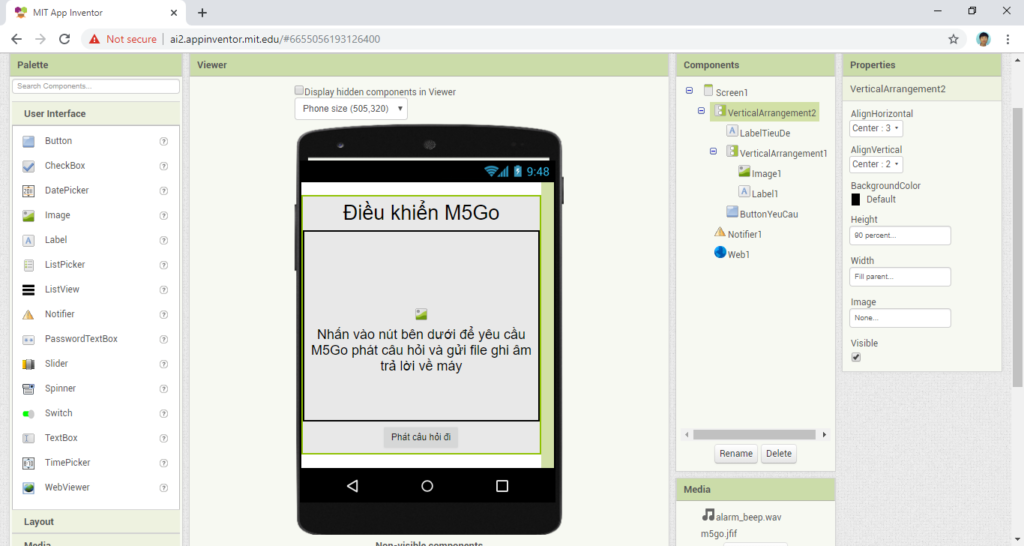Image resolution: width=1024 pixels, height=546 pixels.
Task: Expand the Layout palette section
Action: pos(39,522)
